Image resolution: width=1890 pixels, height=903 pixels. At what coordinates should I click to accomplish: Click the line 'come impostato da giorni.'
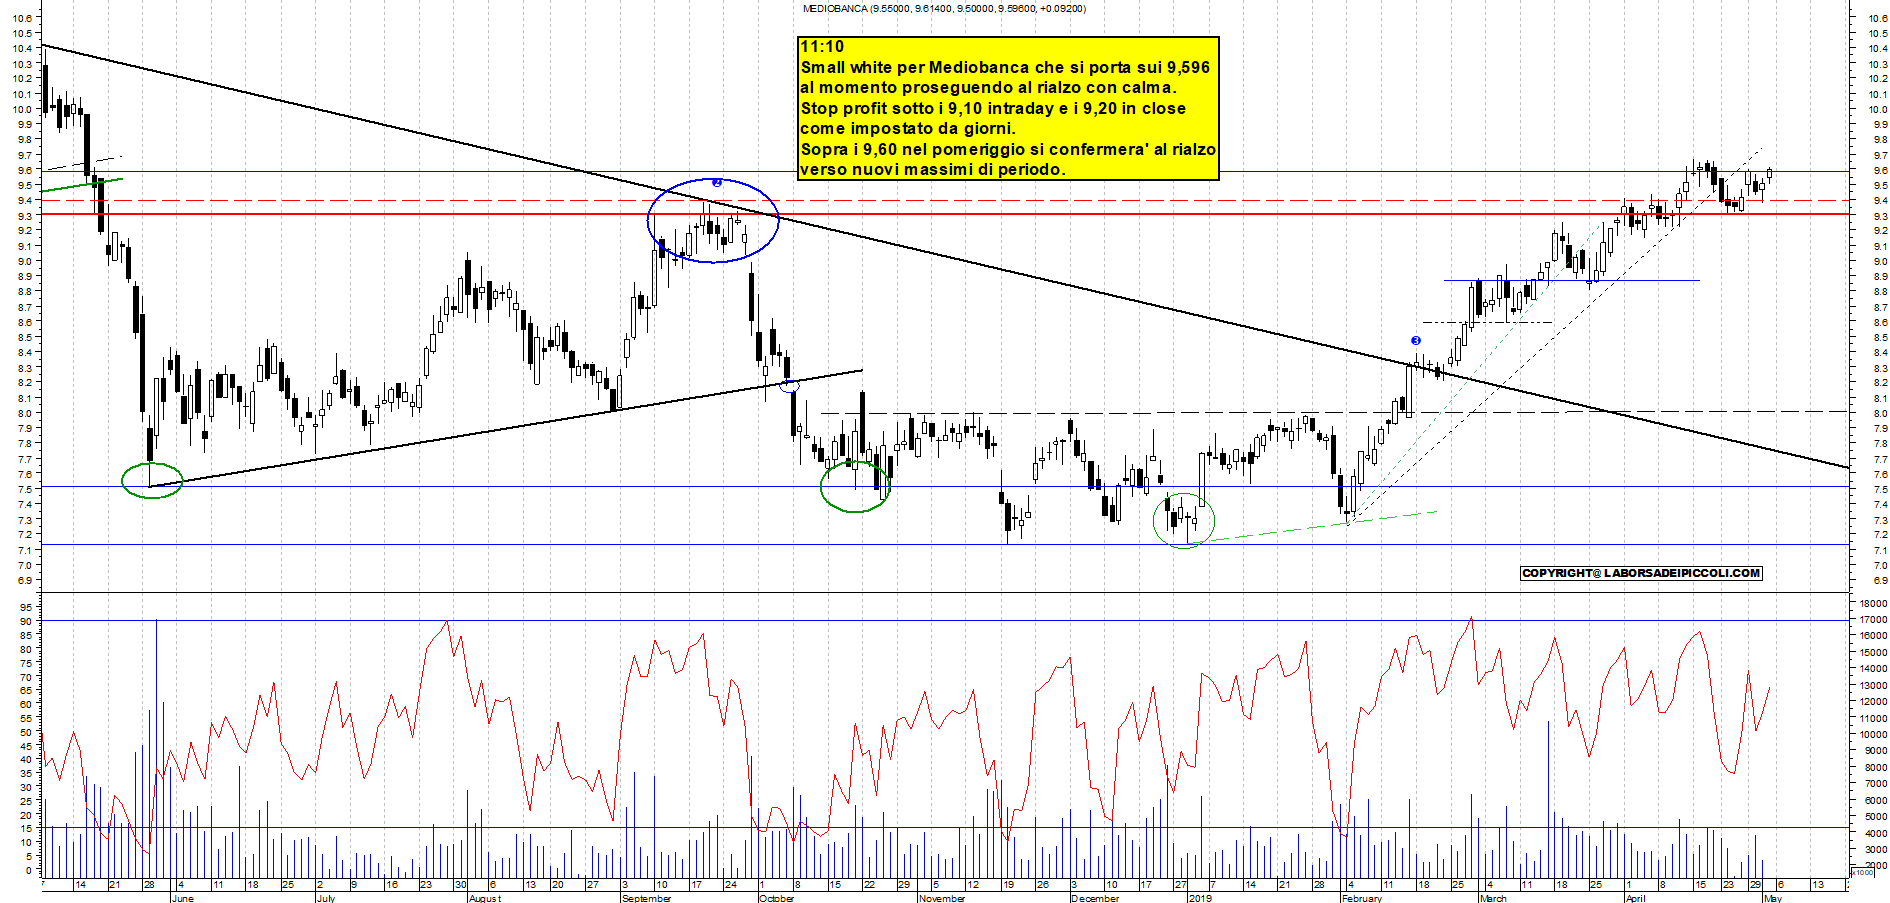908,128
